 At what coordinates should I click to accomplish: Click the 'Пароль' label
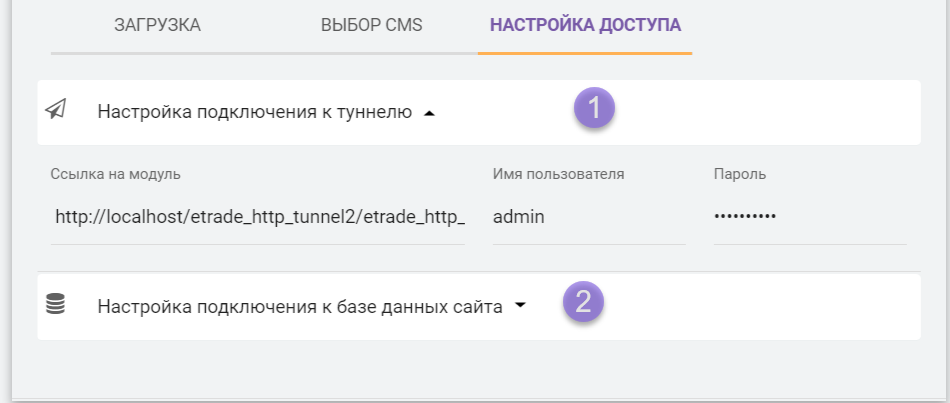pos(740,174)
